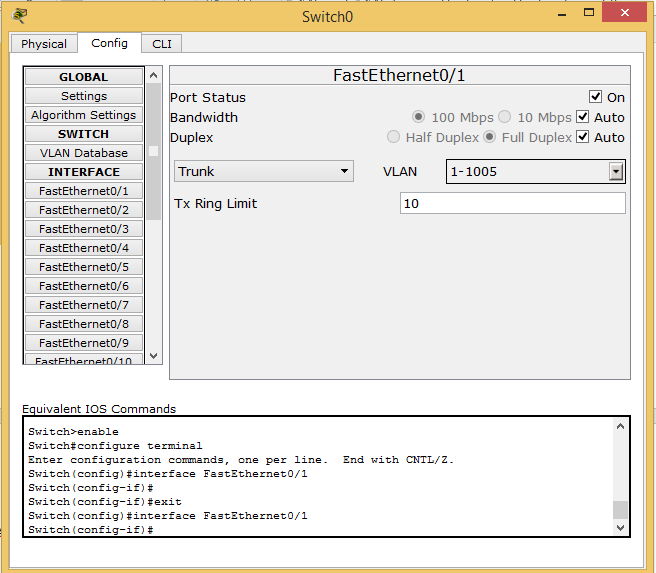This screenshot has height=573, width=656.
Task: Select FastEthernet0/7 interface
Action: pos(84,305)
